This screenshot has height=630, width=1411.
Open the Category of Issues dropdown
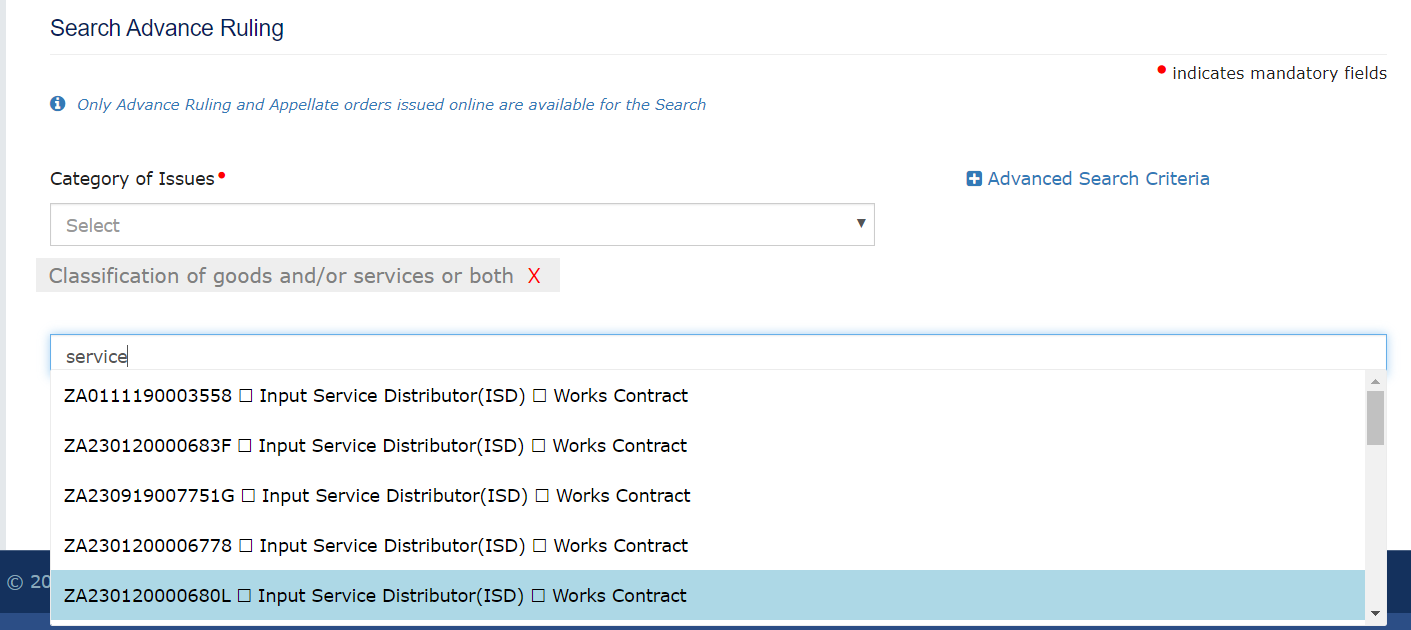coord(462,225)
